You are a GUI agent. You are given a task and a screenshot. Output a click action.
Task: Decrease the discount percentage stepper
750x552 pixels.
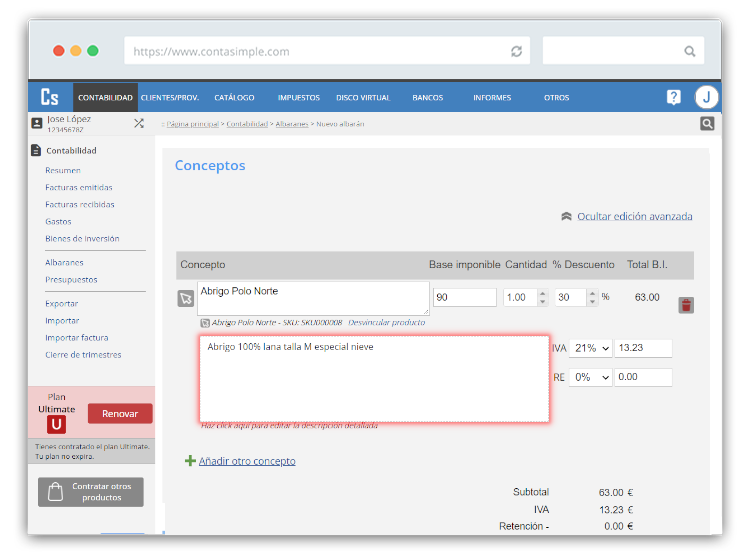point(593,302)
